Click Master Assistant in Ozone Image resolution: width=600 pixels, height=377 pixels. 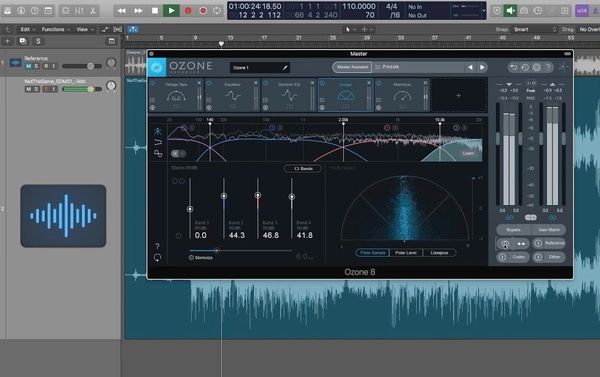point(352,67)
